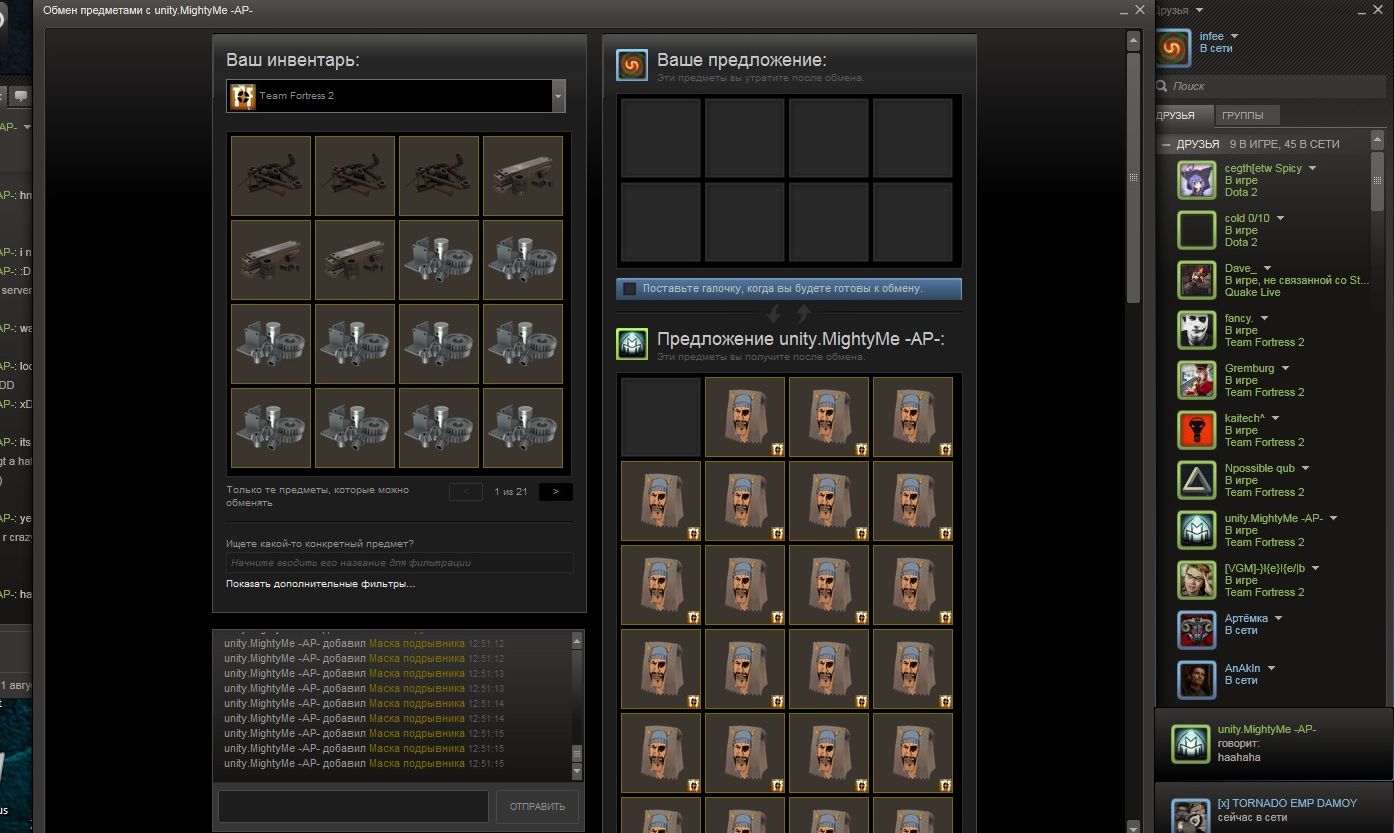Image resolution: width=1394 pixels, height=833 pixels.
Task: Open the haahaha message notification
Action: coord(1274,744)
